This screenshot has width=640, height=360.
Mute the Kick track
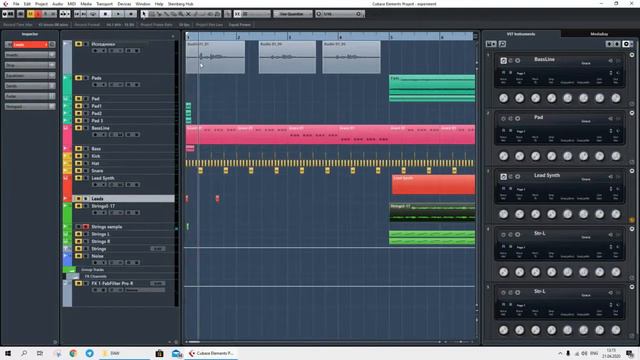click(x=78, y=156)
